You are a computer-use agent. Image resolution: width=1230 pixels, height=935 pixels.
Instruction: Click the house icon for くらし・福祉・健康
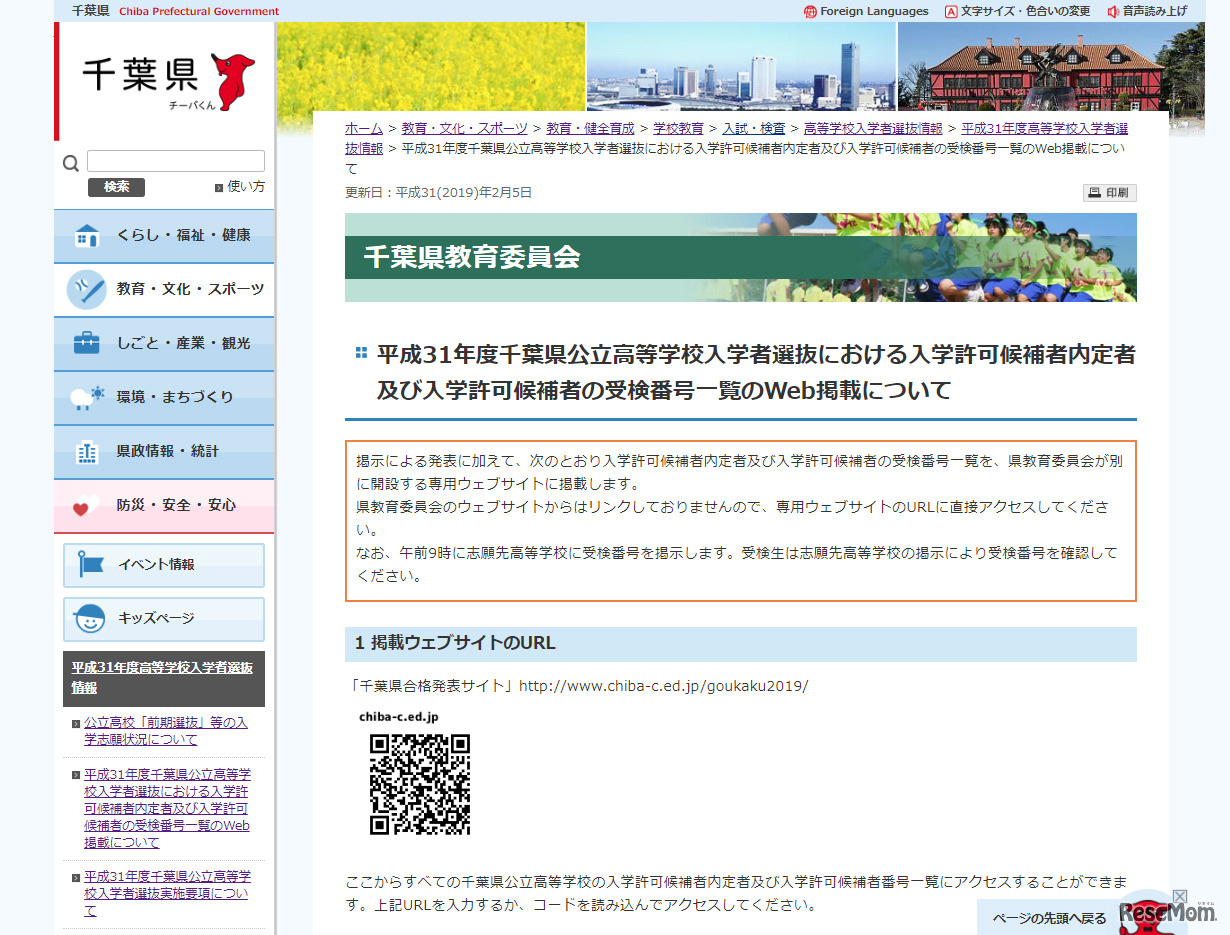(87, 236)
